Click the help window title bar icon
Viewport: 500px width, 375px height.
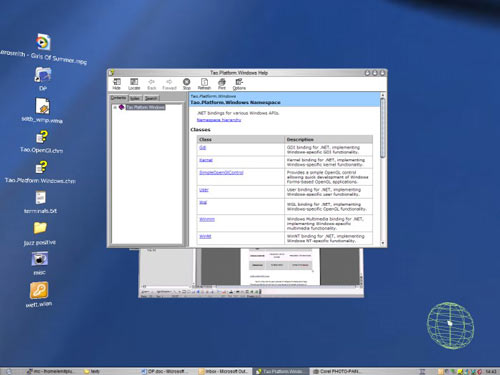[x=112, y=72]
